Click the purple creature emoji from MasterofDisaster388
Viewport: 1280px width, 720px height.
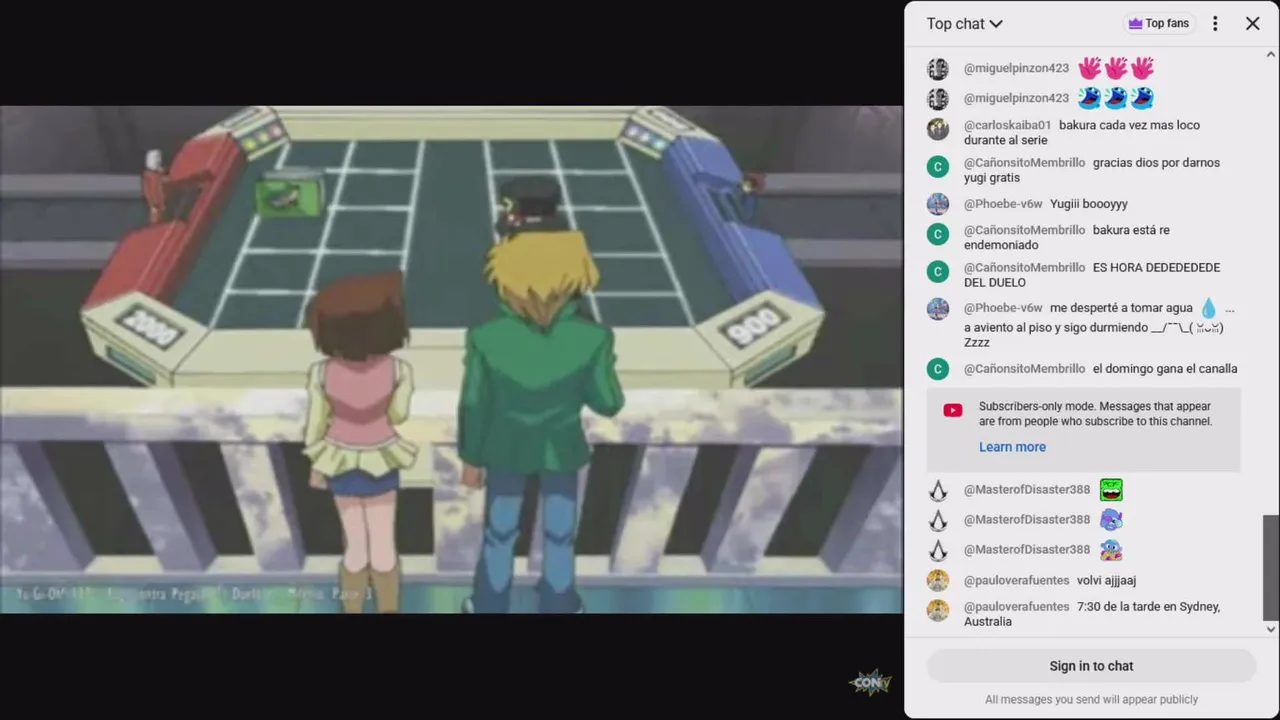pos(1111,520)
